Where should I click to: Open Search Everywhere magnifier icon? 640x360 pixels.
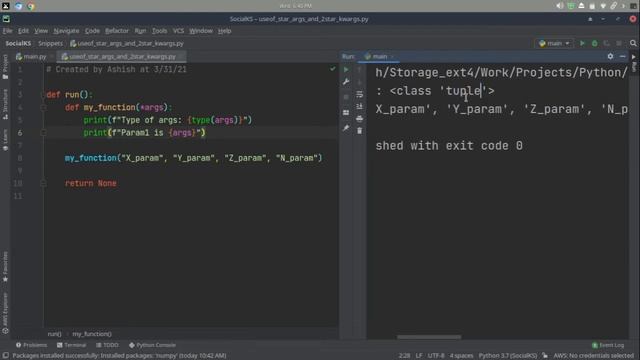633,43
